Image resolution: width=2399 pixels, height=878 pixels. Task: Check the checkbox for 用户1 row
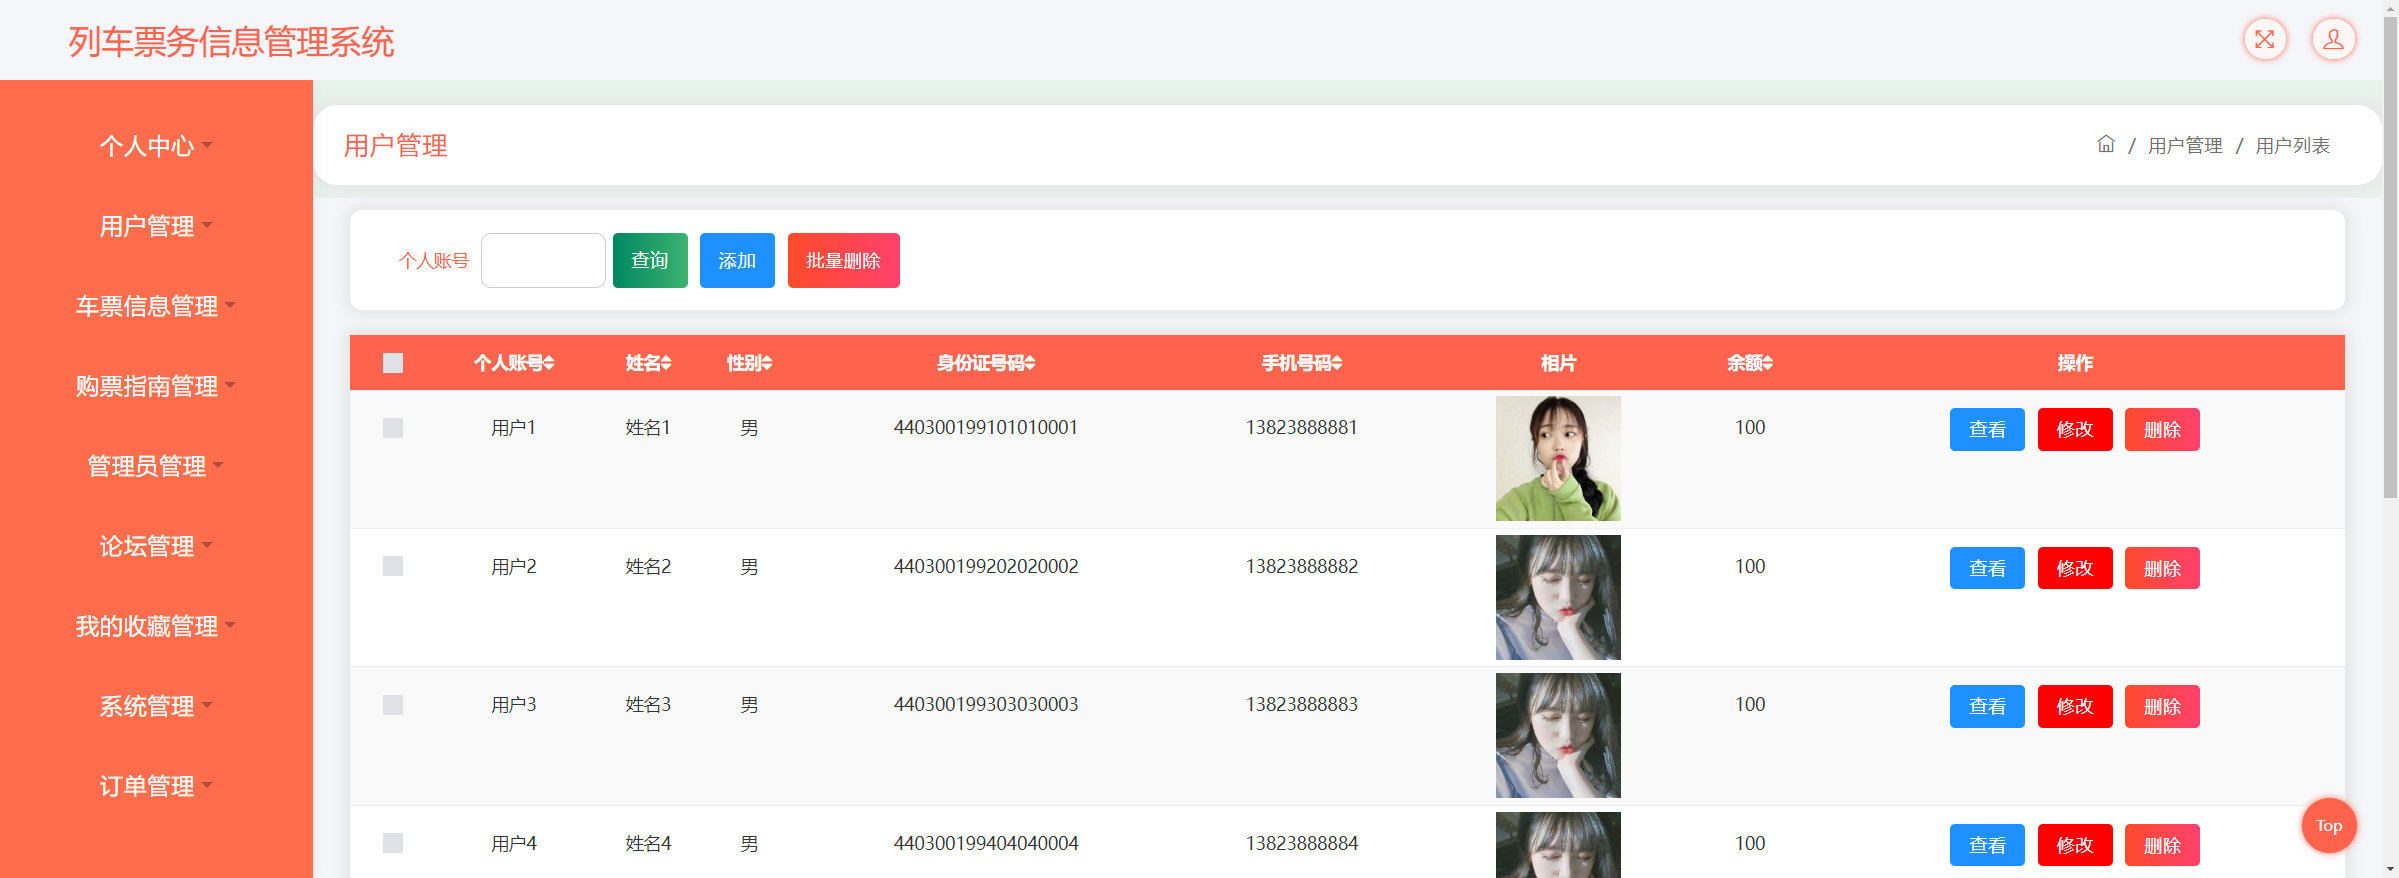(x=393, y=428)
